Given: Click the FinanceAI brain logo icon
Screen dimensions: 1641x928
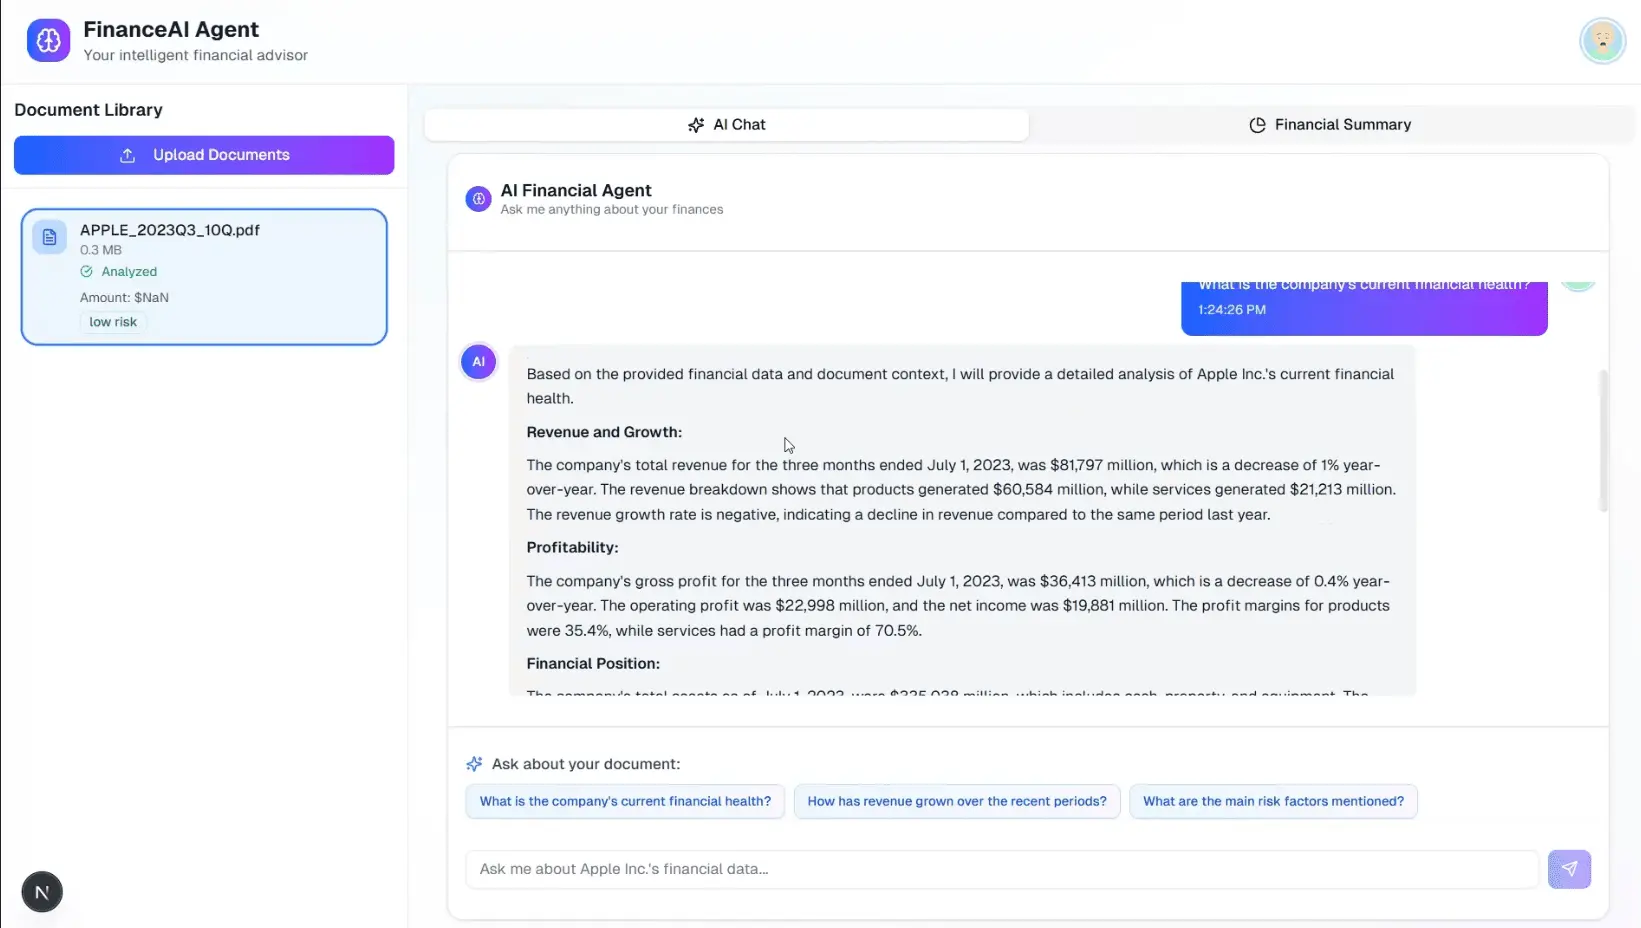Looking at the screenshot, I should pyautogui.click(x=48, y=41).
